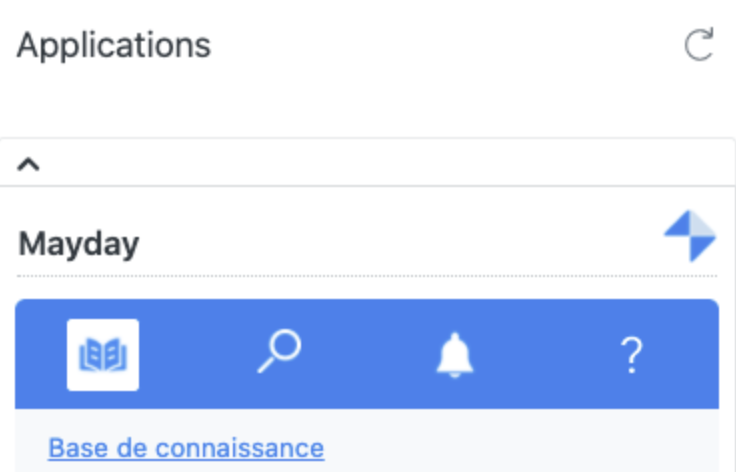
Task: Follow the "Base de connaissance" link
Action: coord(186,447)
